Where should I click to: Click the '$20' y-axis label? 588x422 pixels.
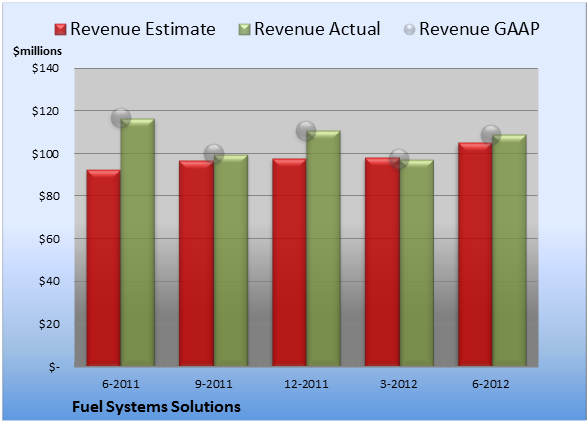click(49, 324)
